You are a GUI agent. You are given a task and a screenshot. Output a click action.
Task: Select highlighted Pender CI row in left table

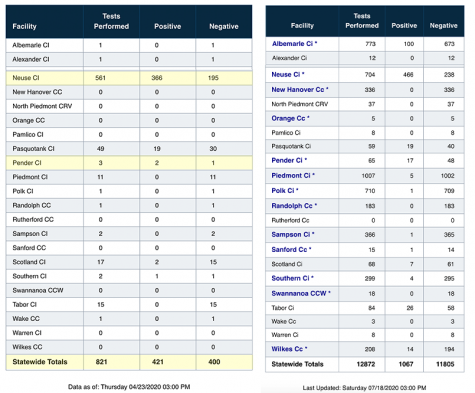point(129,163)
